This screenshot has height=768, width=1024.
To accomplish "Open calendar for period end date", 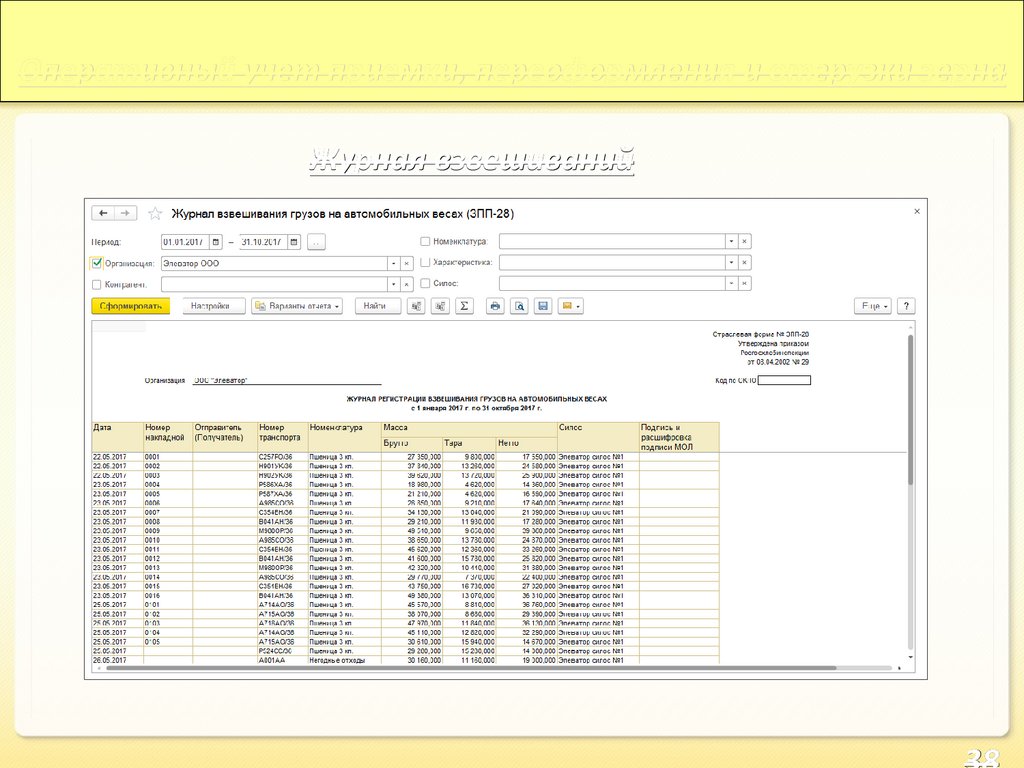I will point(294,242).
